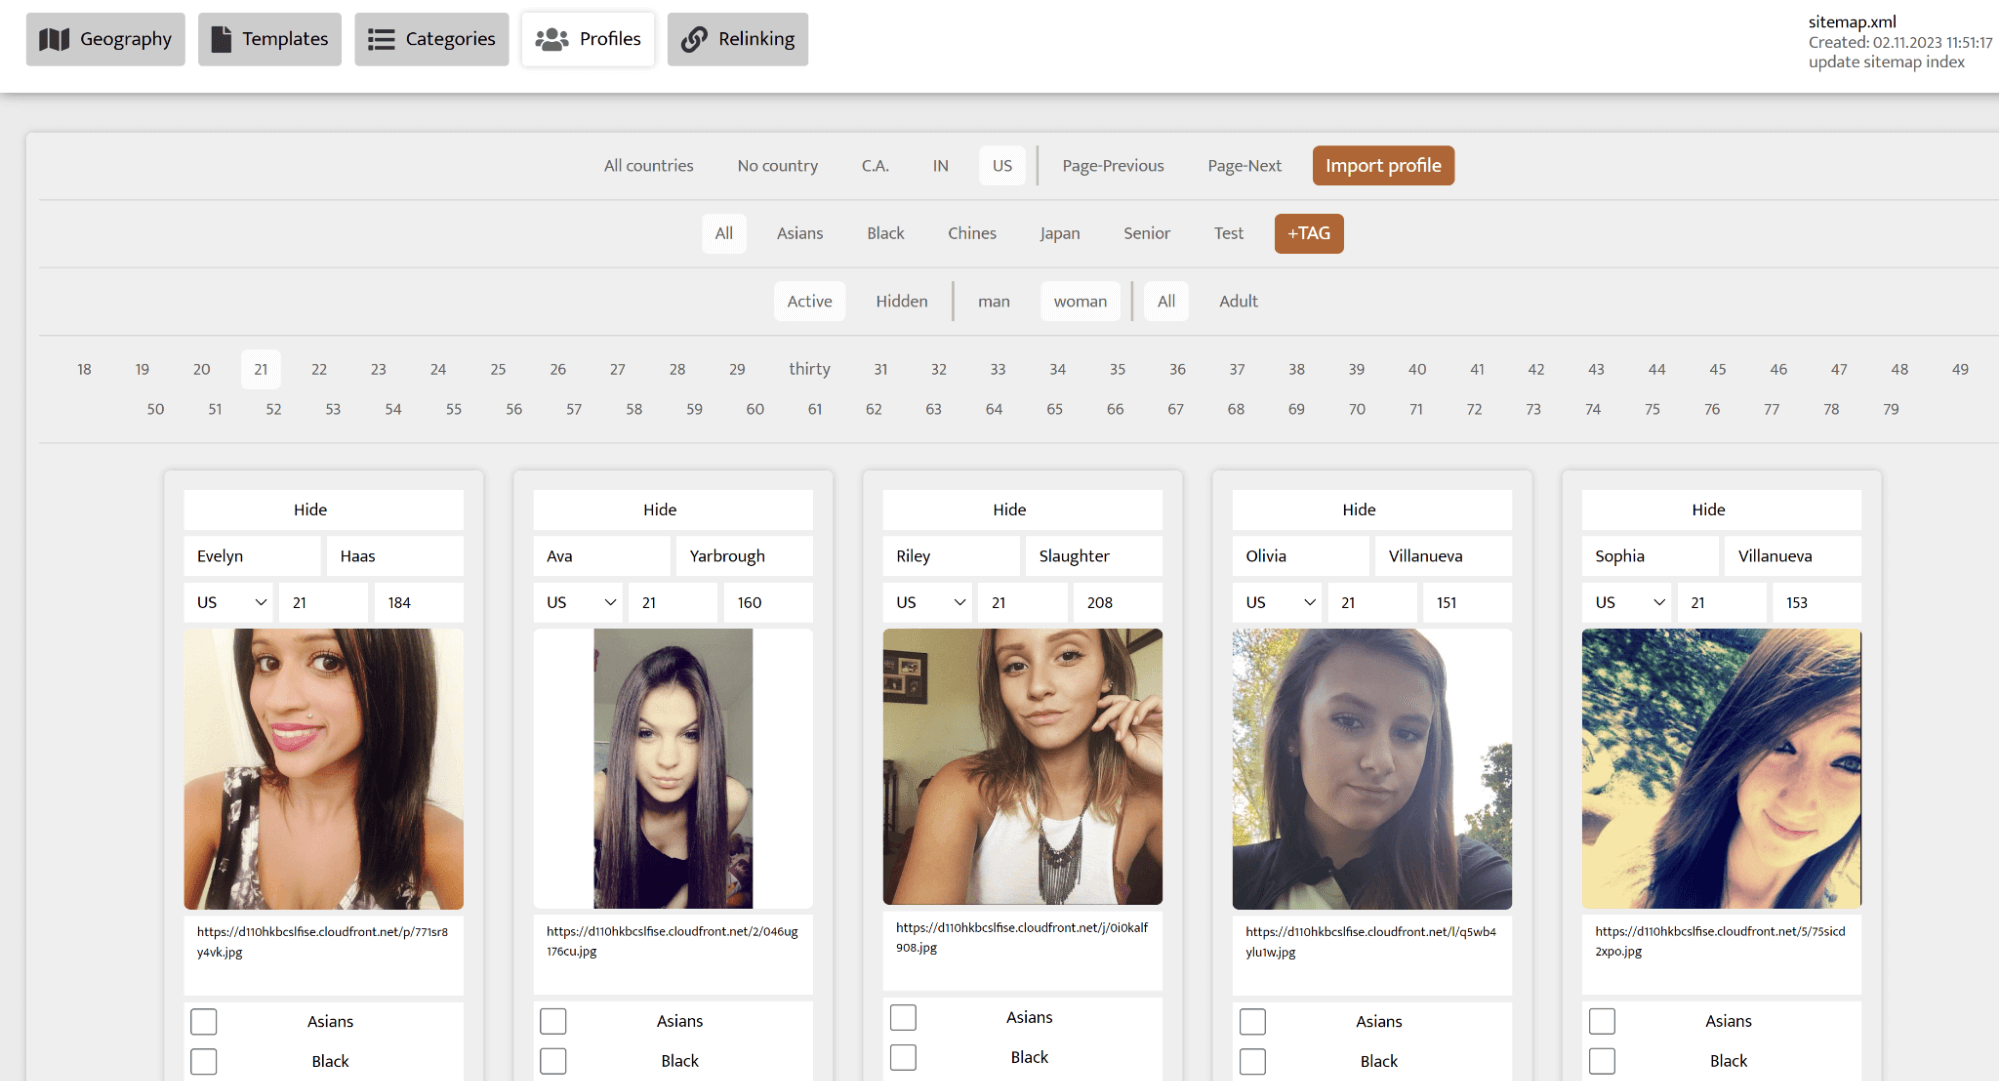Open country dropdown for Sophia Villanueva
Screen dimensions: 1999x1081
1629,603
